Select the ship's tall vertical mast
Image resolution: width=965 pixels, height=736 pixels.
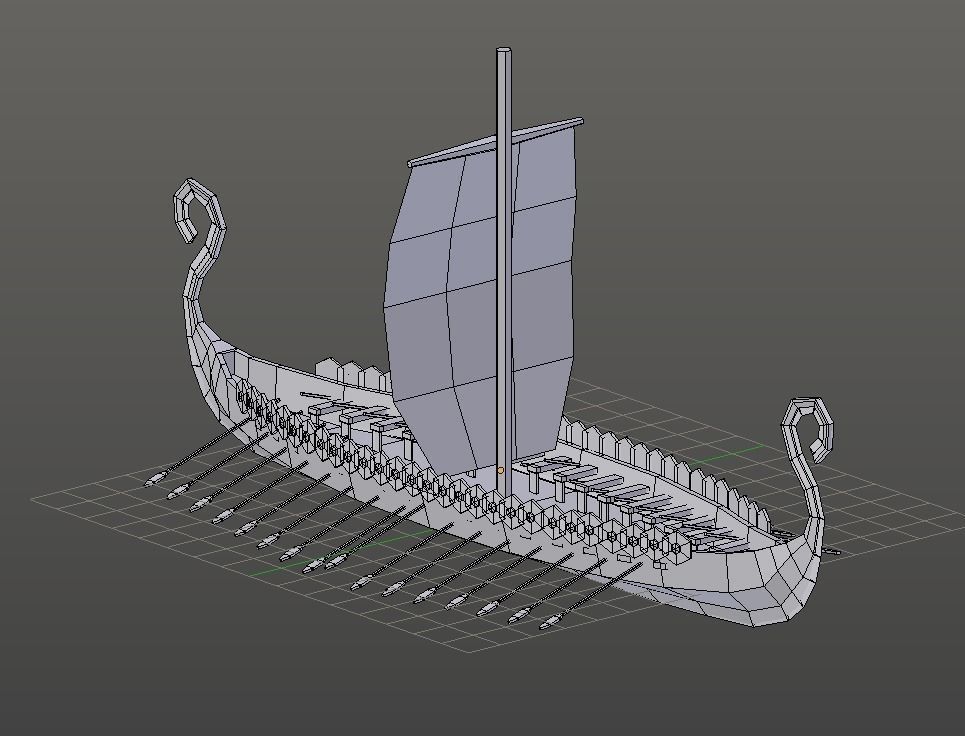pyautogui.click(x=504, y=271)
